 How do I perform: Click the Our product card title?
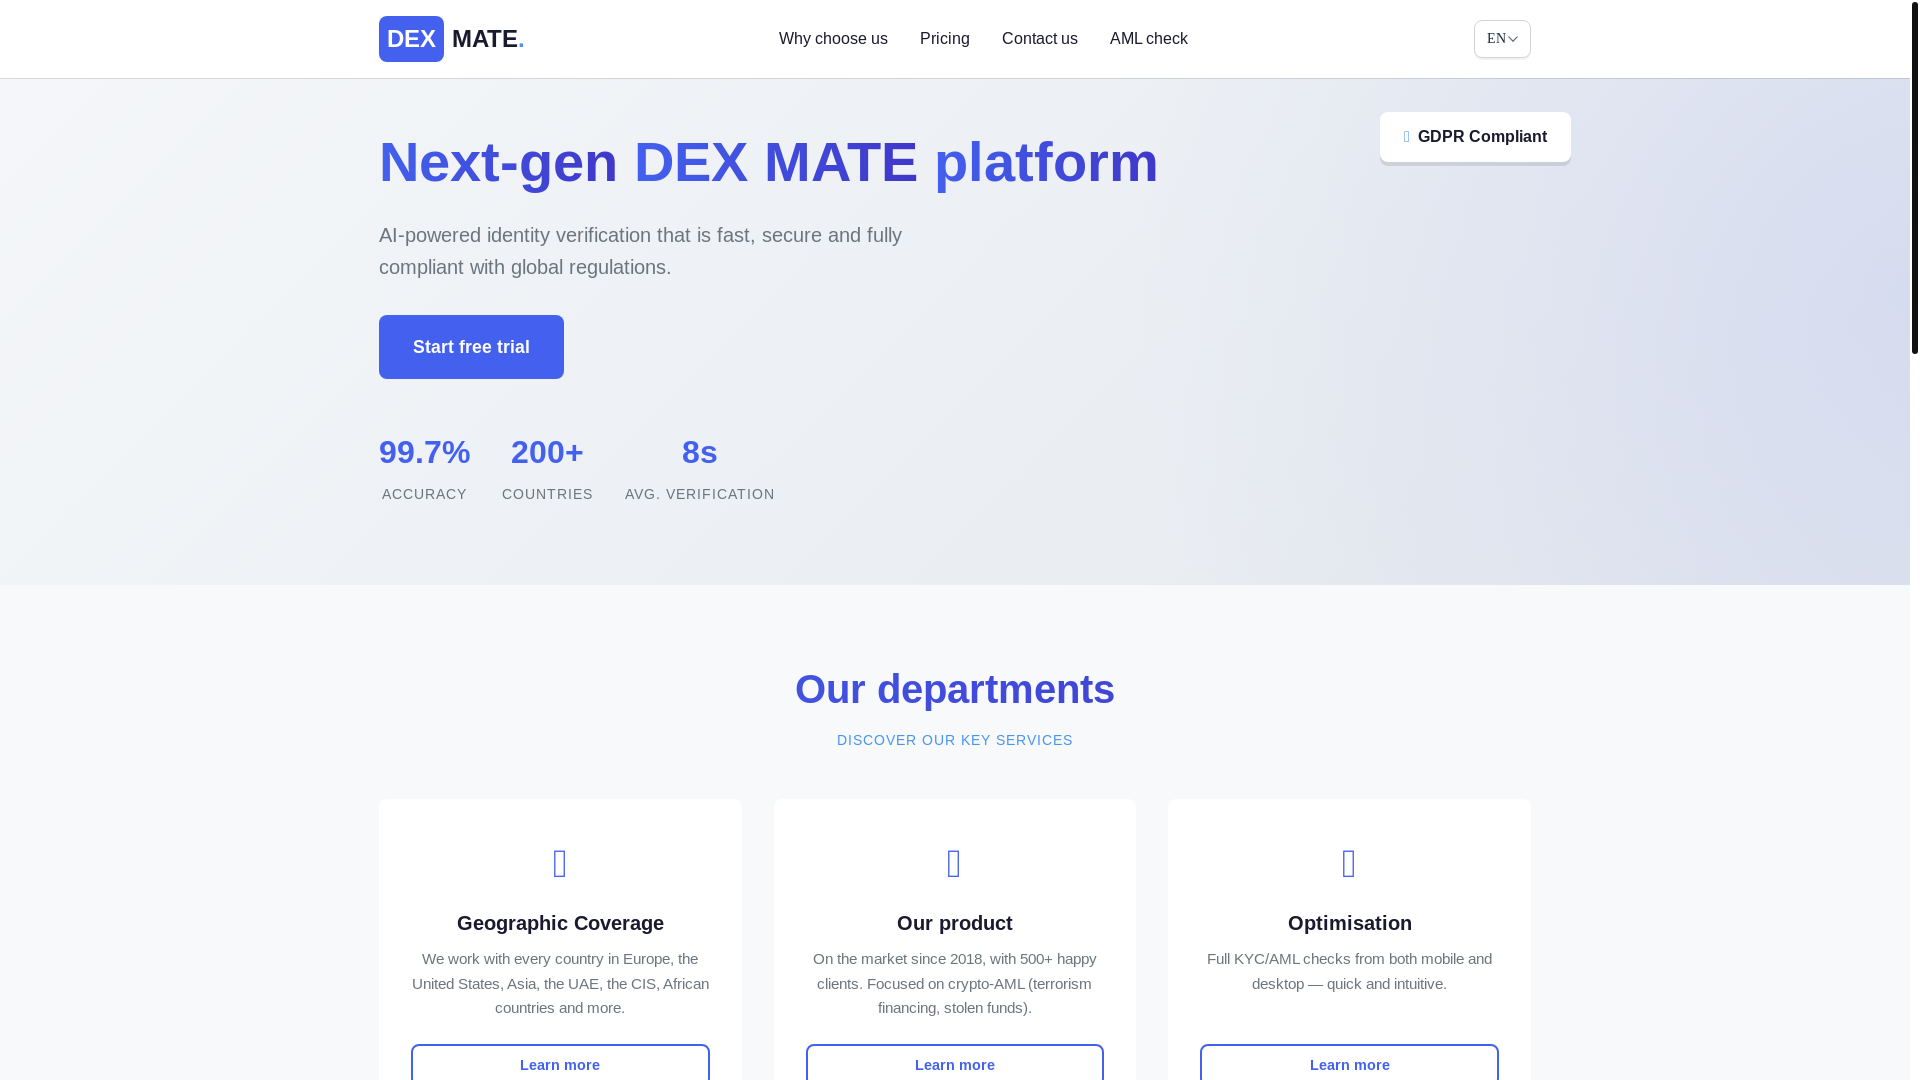(x=955, y=923)
